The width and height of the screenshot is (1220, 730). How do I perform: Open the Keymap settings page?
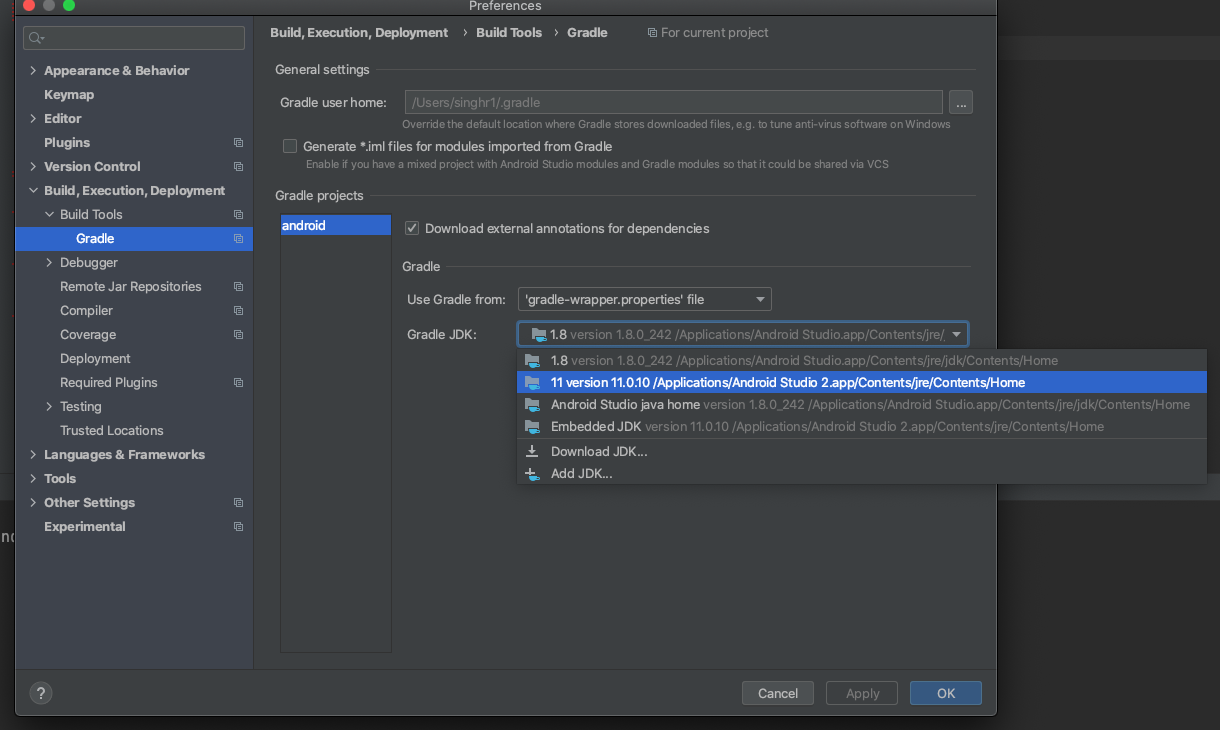(x=69, y=95)
